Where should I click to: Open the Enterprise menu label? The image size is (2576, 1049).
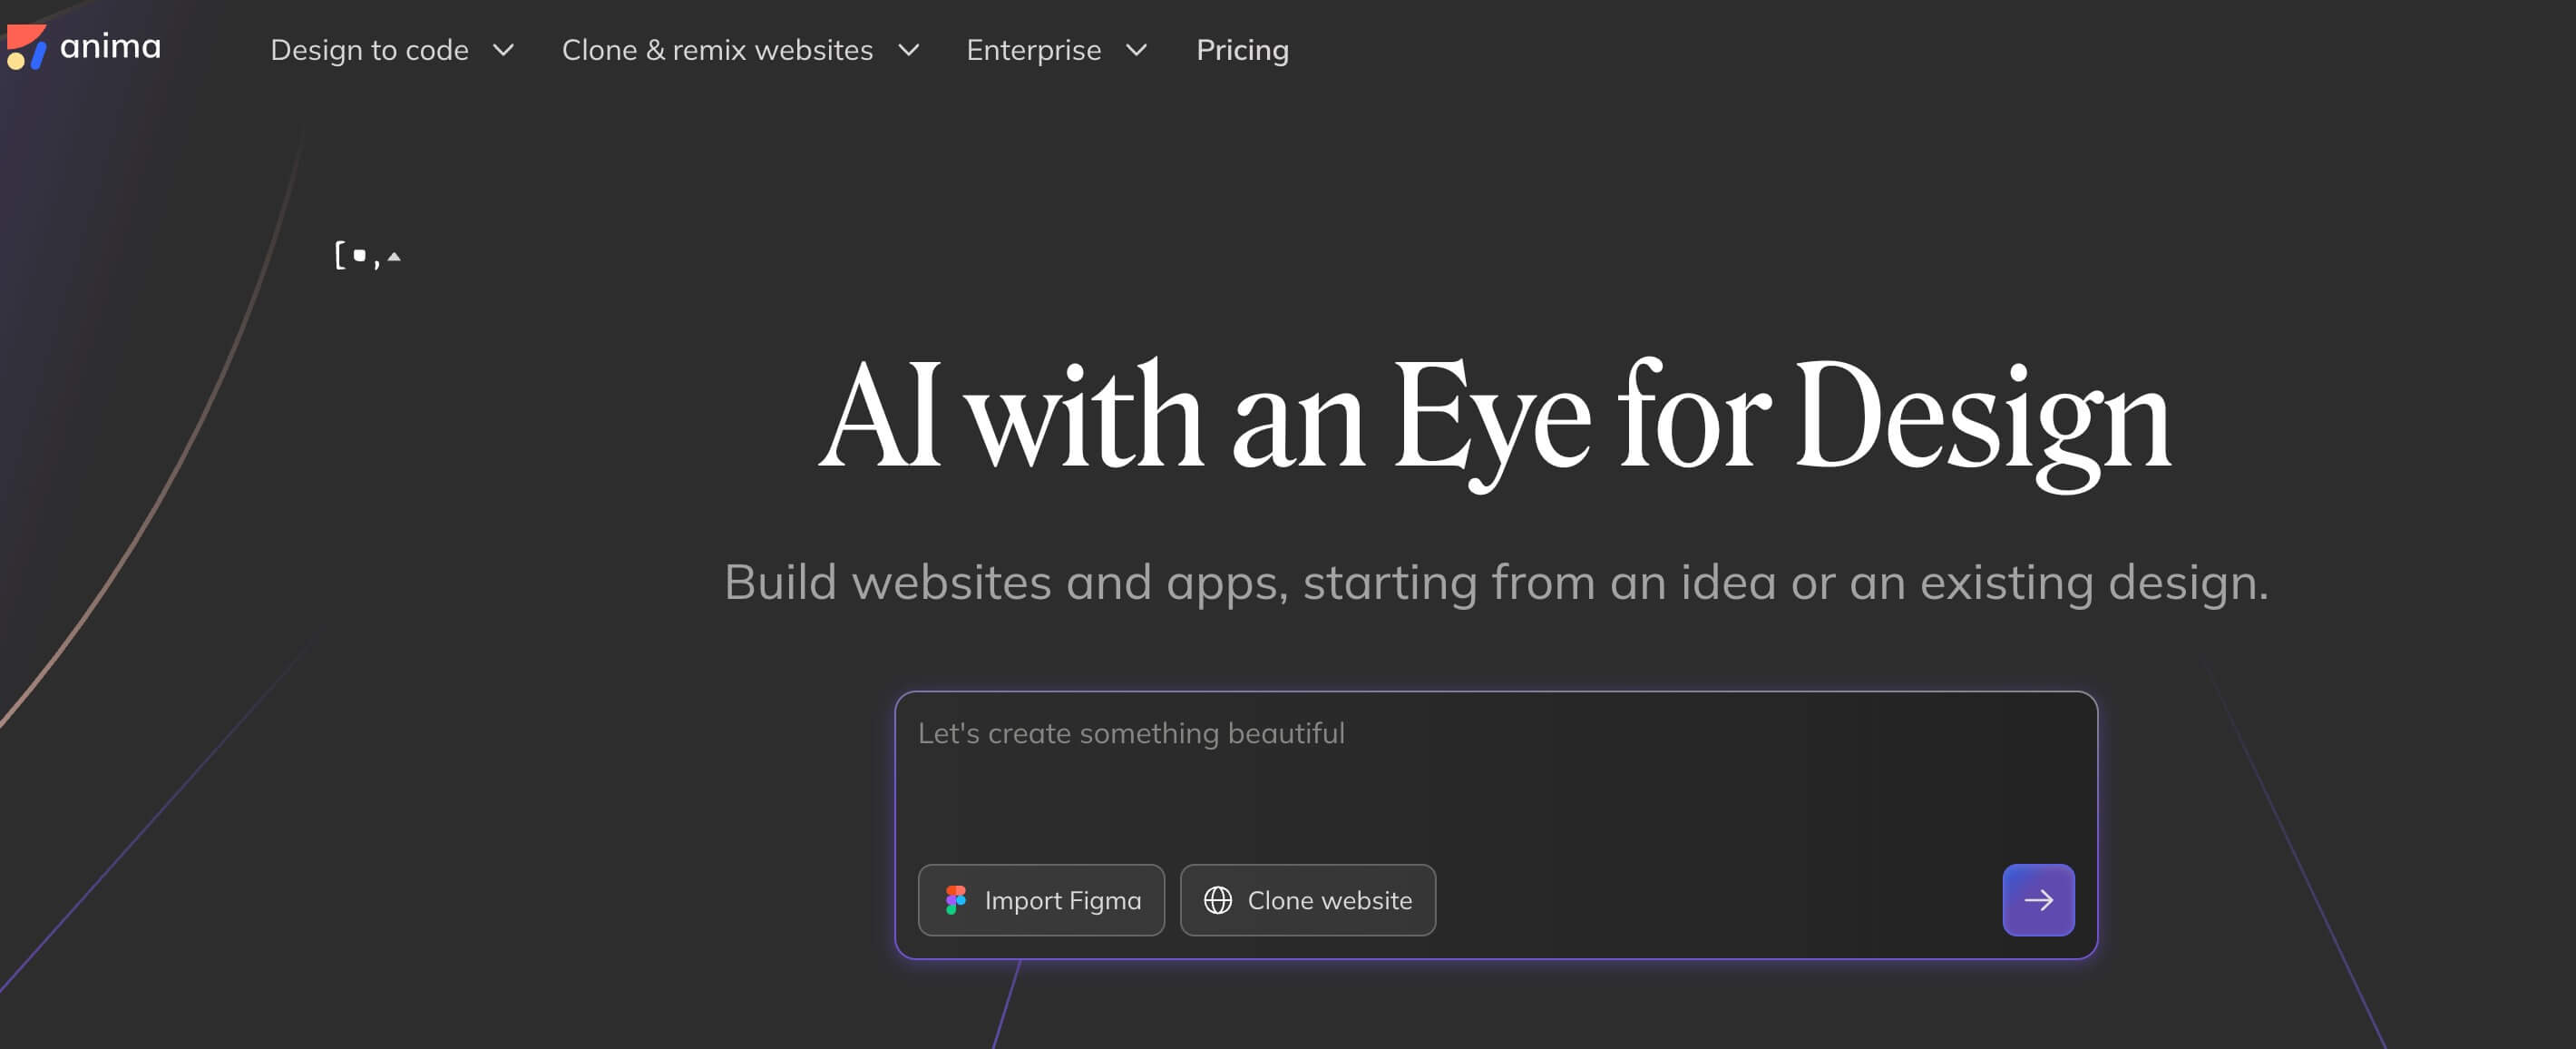pos(1033,50)
